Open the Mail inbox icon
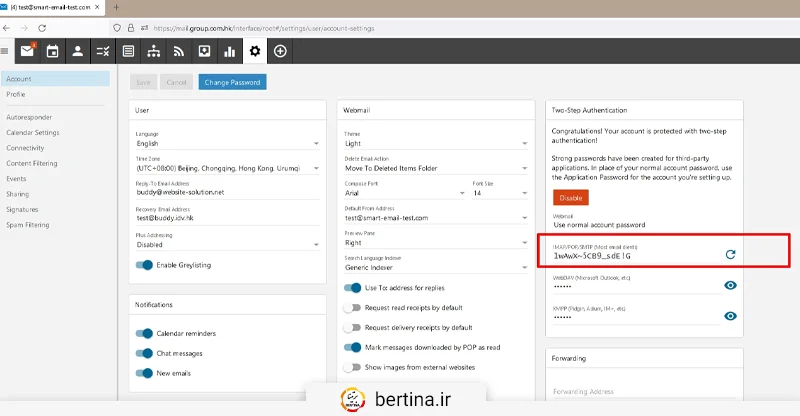This screenshot has height=416, width=800. click(27, 51)
